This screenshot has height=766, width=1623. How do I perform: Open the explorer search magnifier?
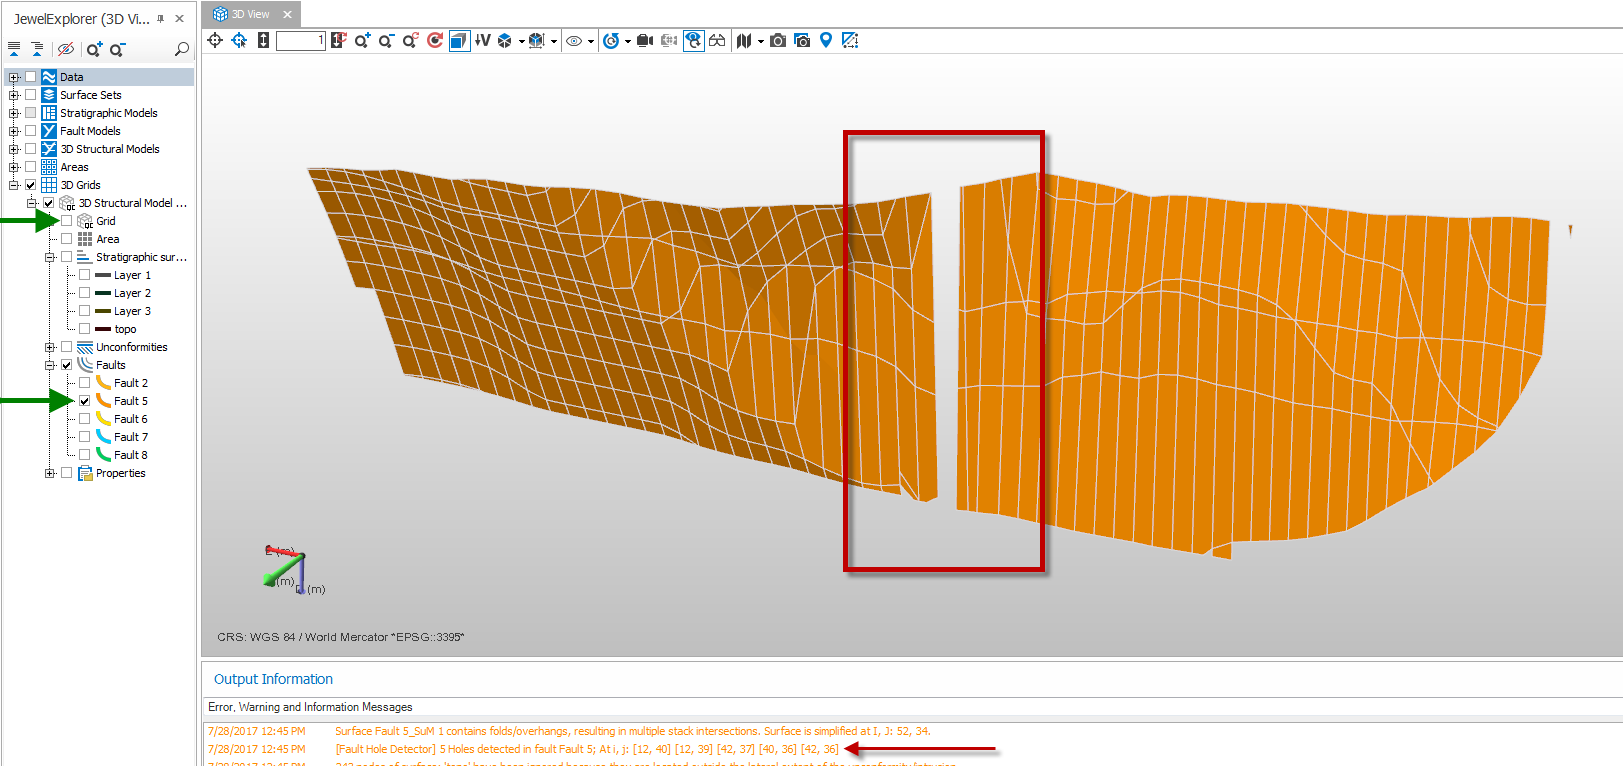pos(181,49)
